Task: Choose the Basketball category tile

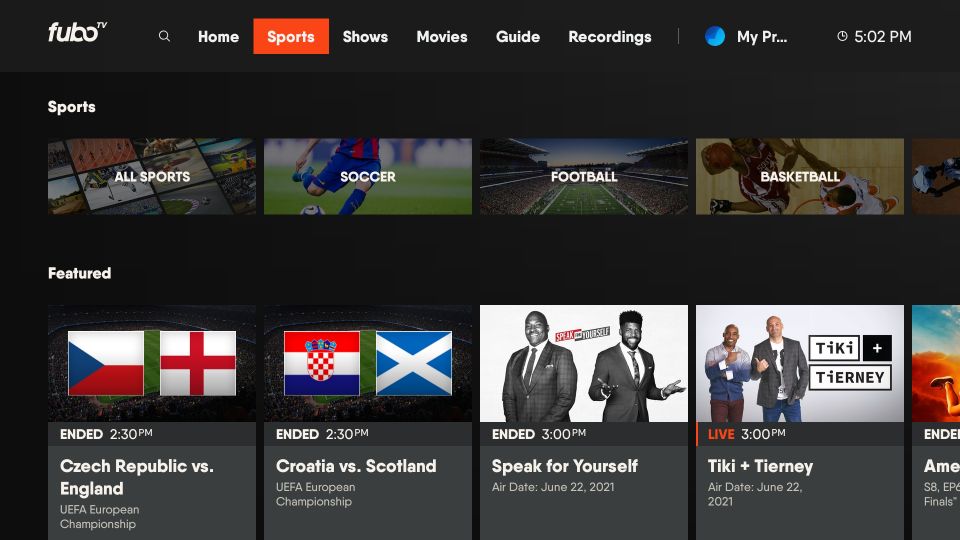Action: 800,176
